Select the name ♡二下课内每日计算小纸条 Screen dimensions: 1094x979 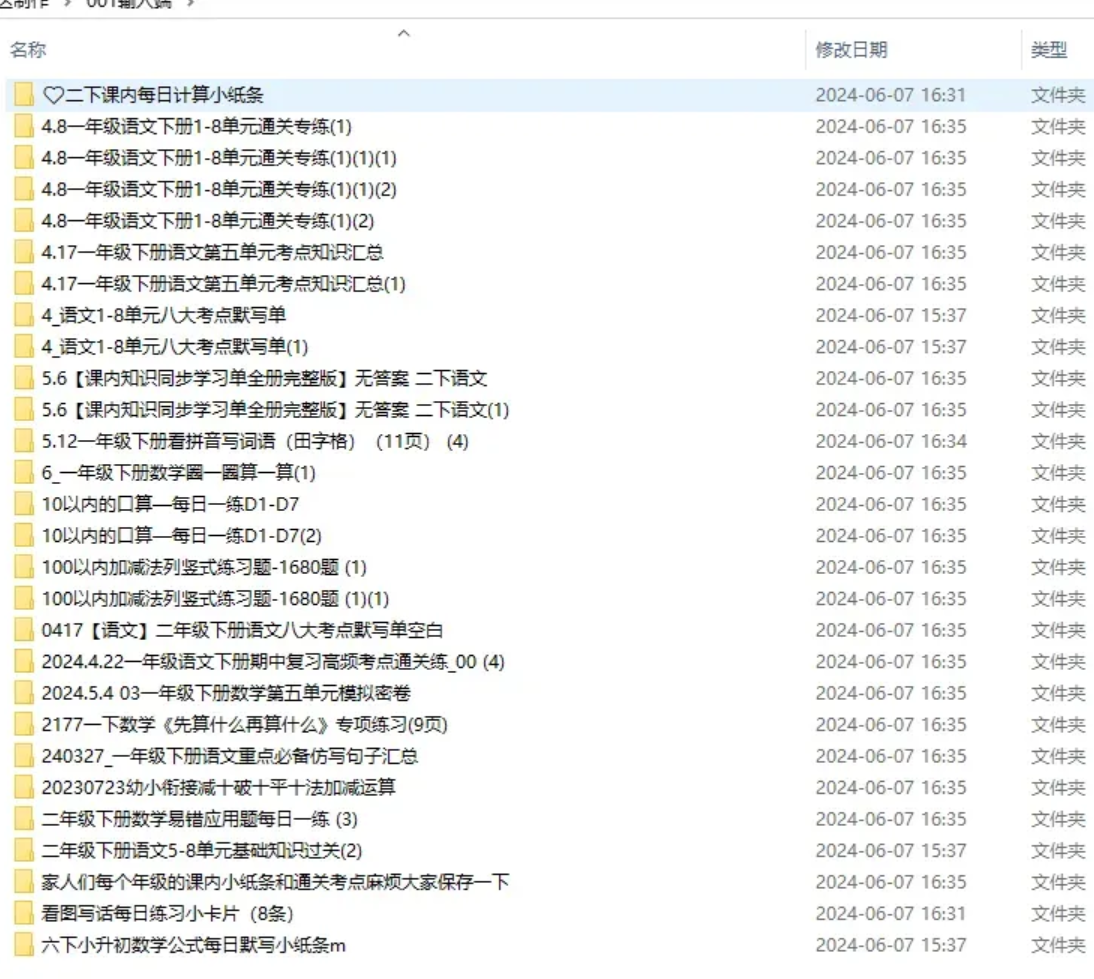pos(153,95)
